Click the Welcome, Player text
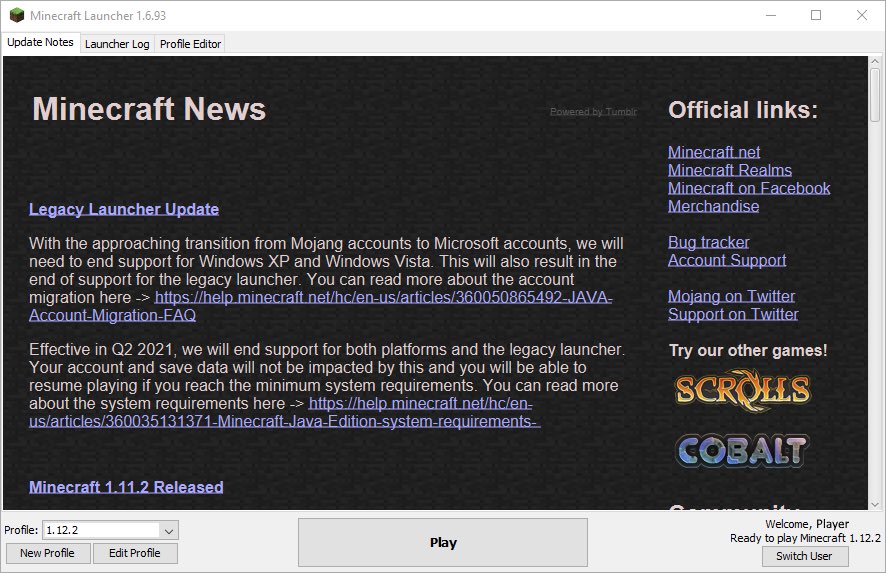The width and height of the screenshot is (886, 573). click(x=807, y=524)
